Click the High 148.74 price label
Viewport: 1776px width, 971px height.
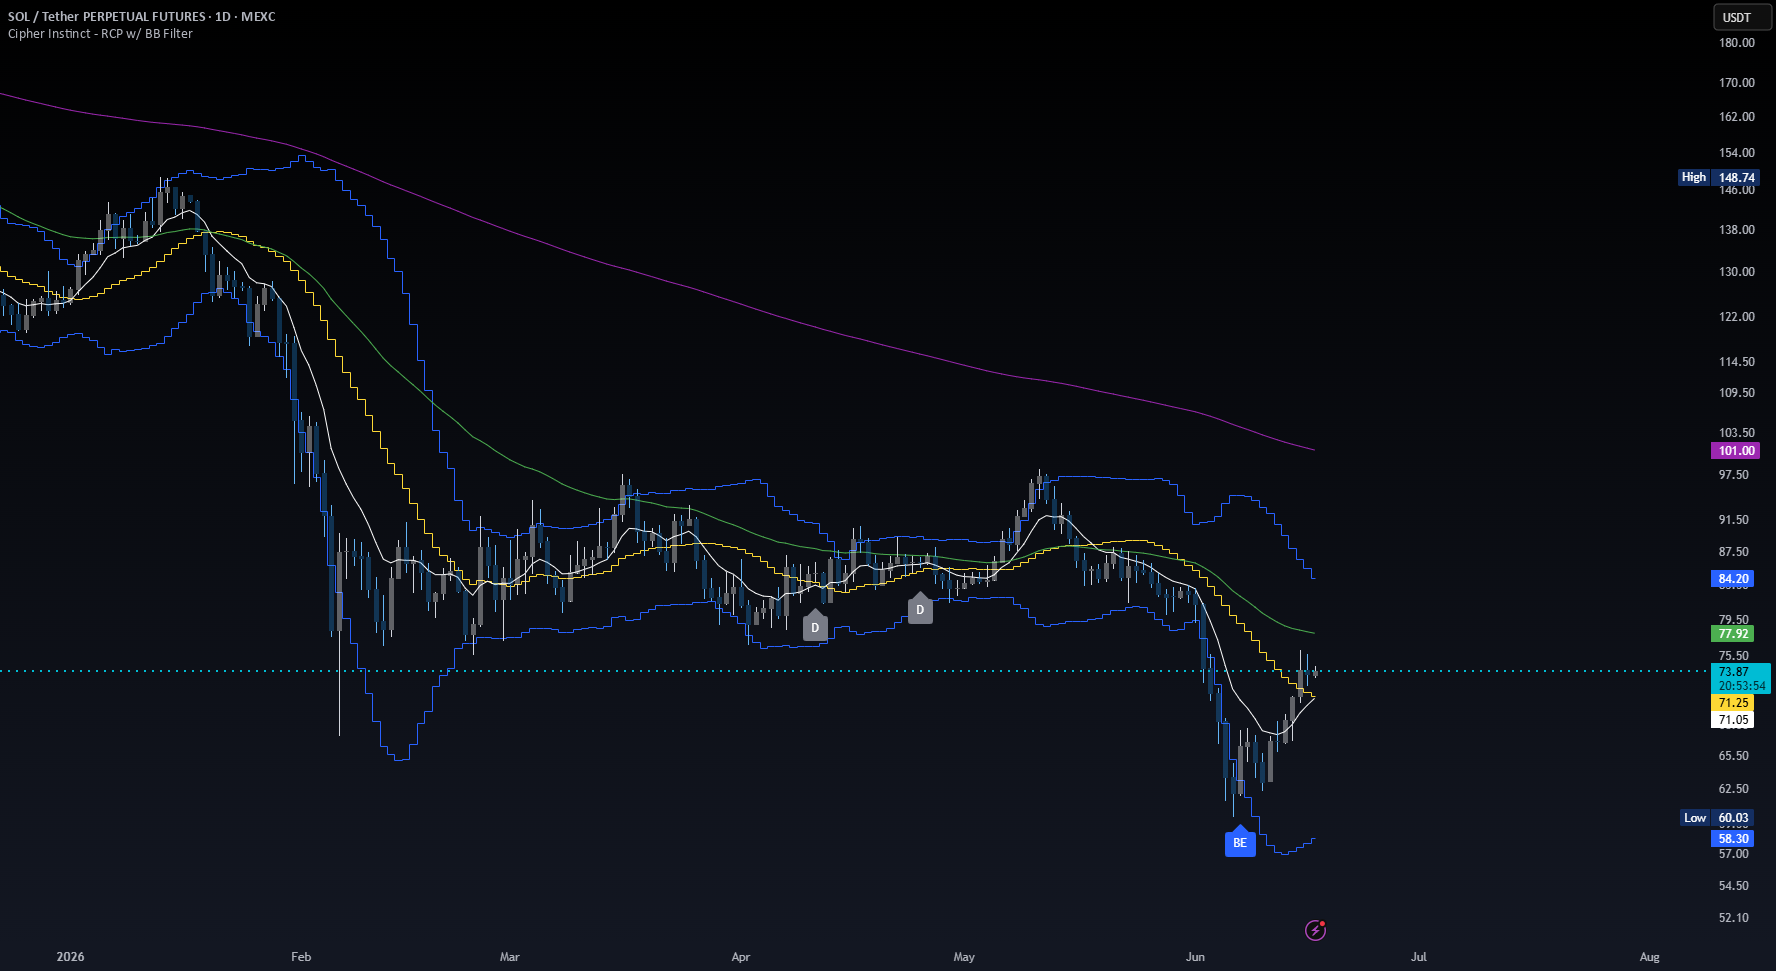click(1718, 177)
